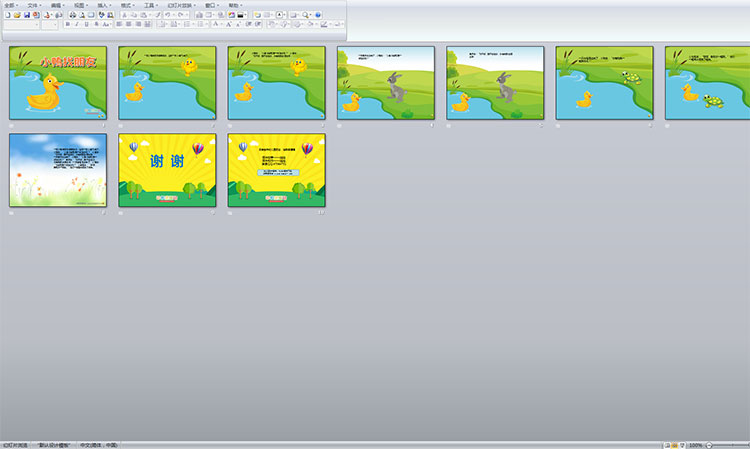Image resolution: width=750 pixels, height=449 pixels.
Task: Toggle Underline formatting
Action: [x=86, y=24]
